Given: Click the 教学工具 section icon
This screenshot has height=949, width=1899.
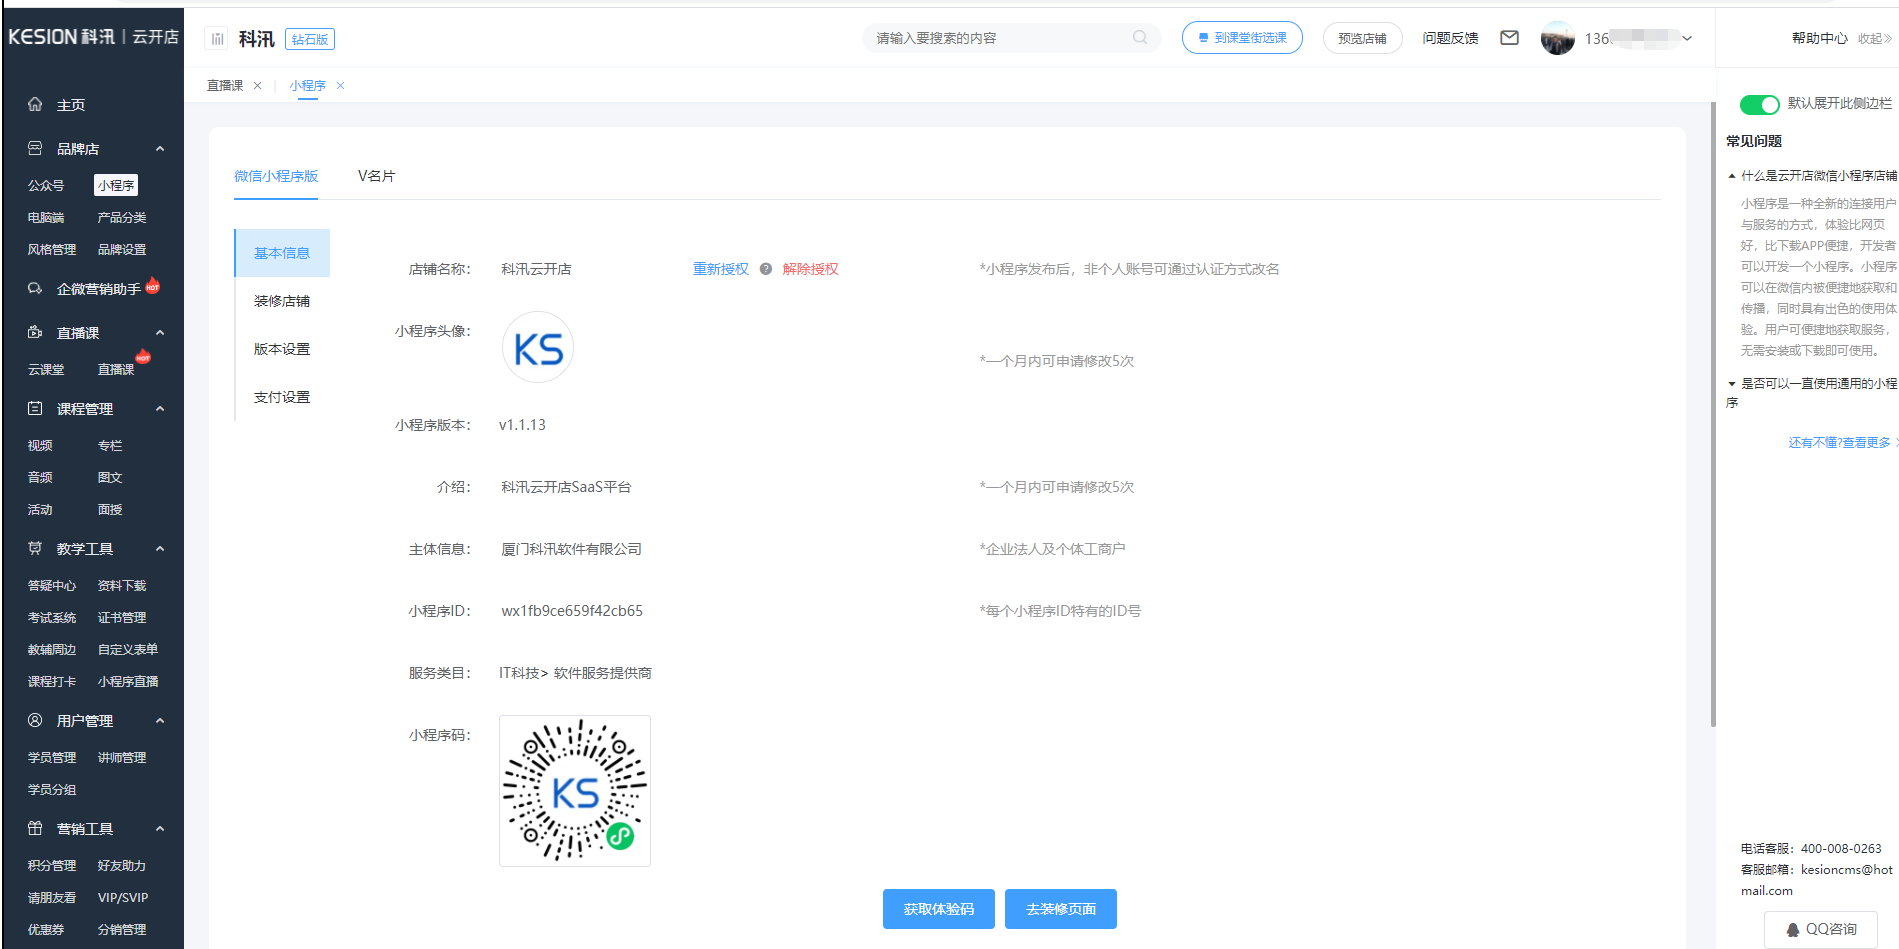Looking at the screenshot, I should click(35, 548).
